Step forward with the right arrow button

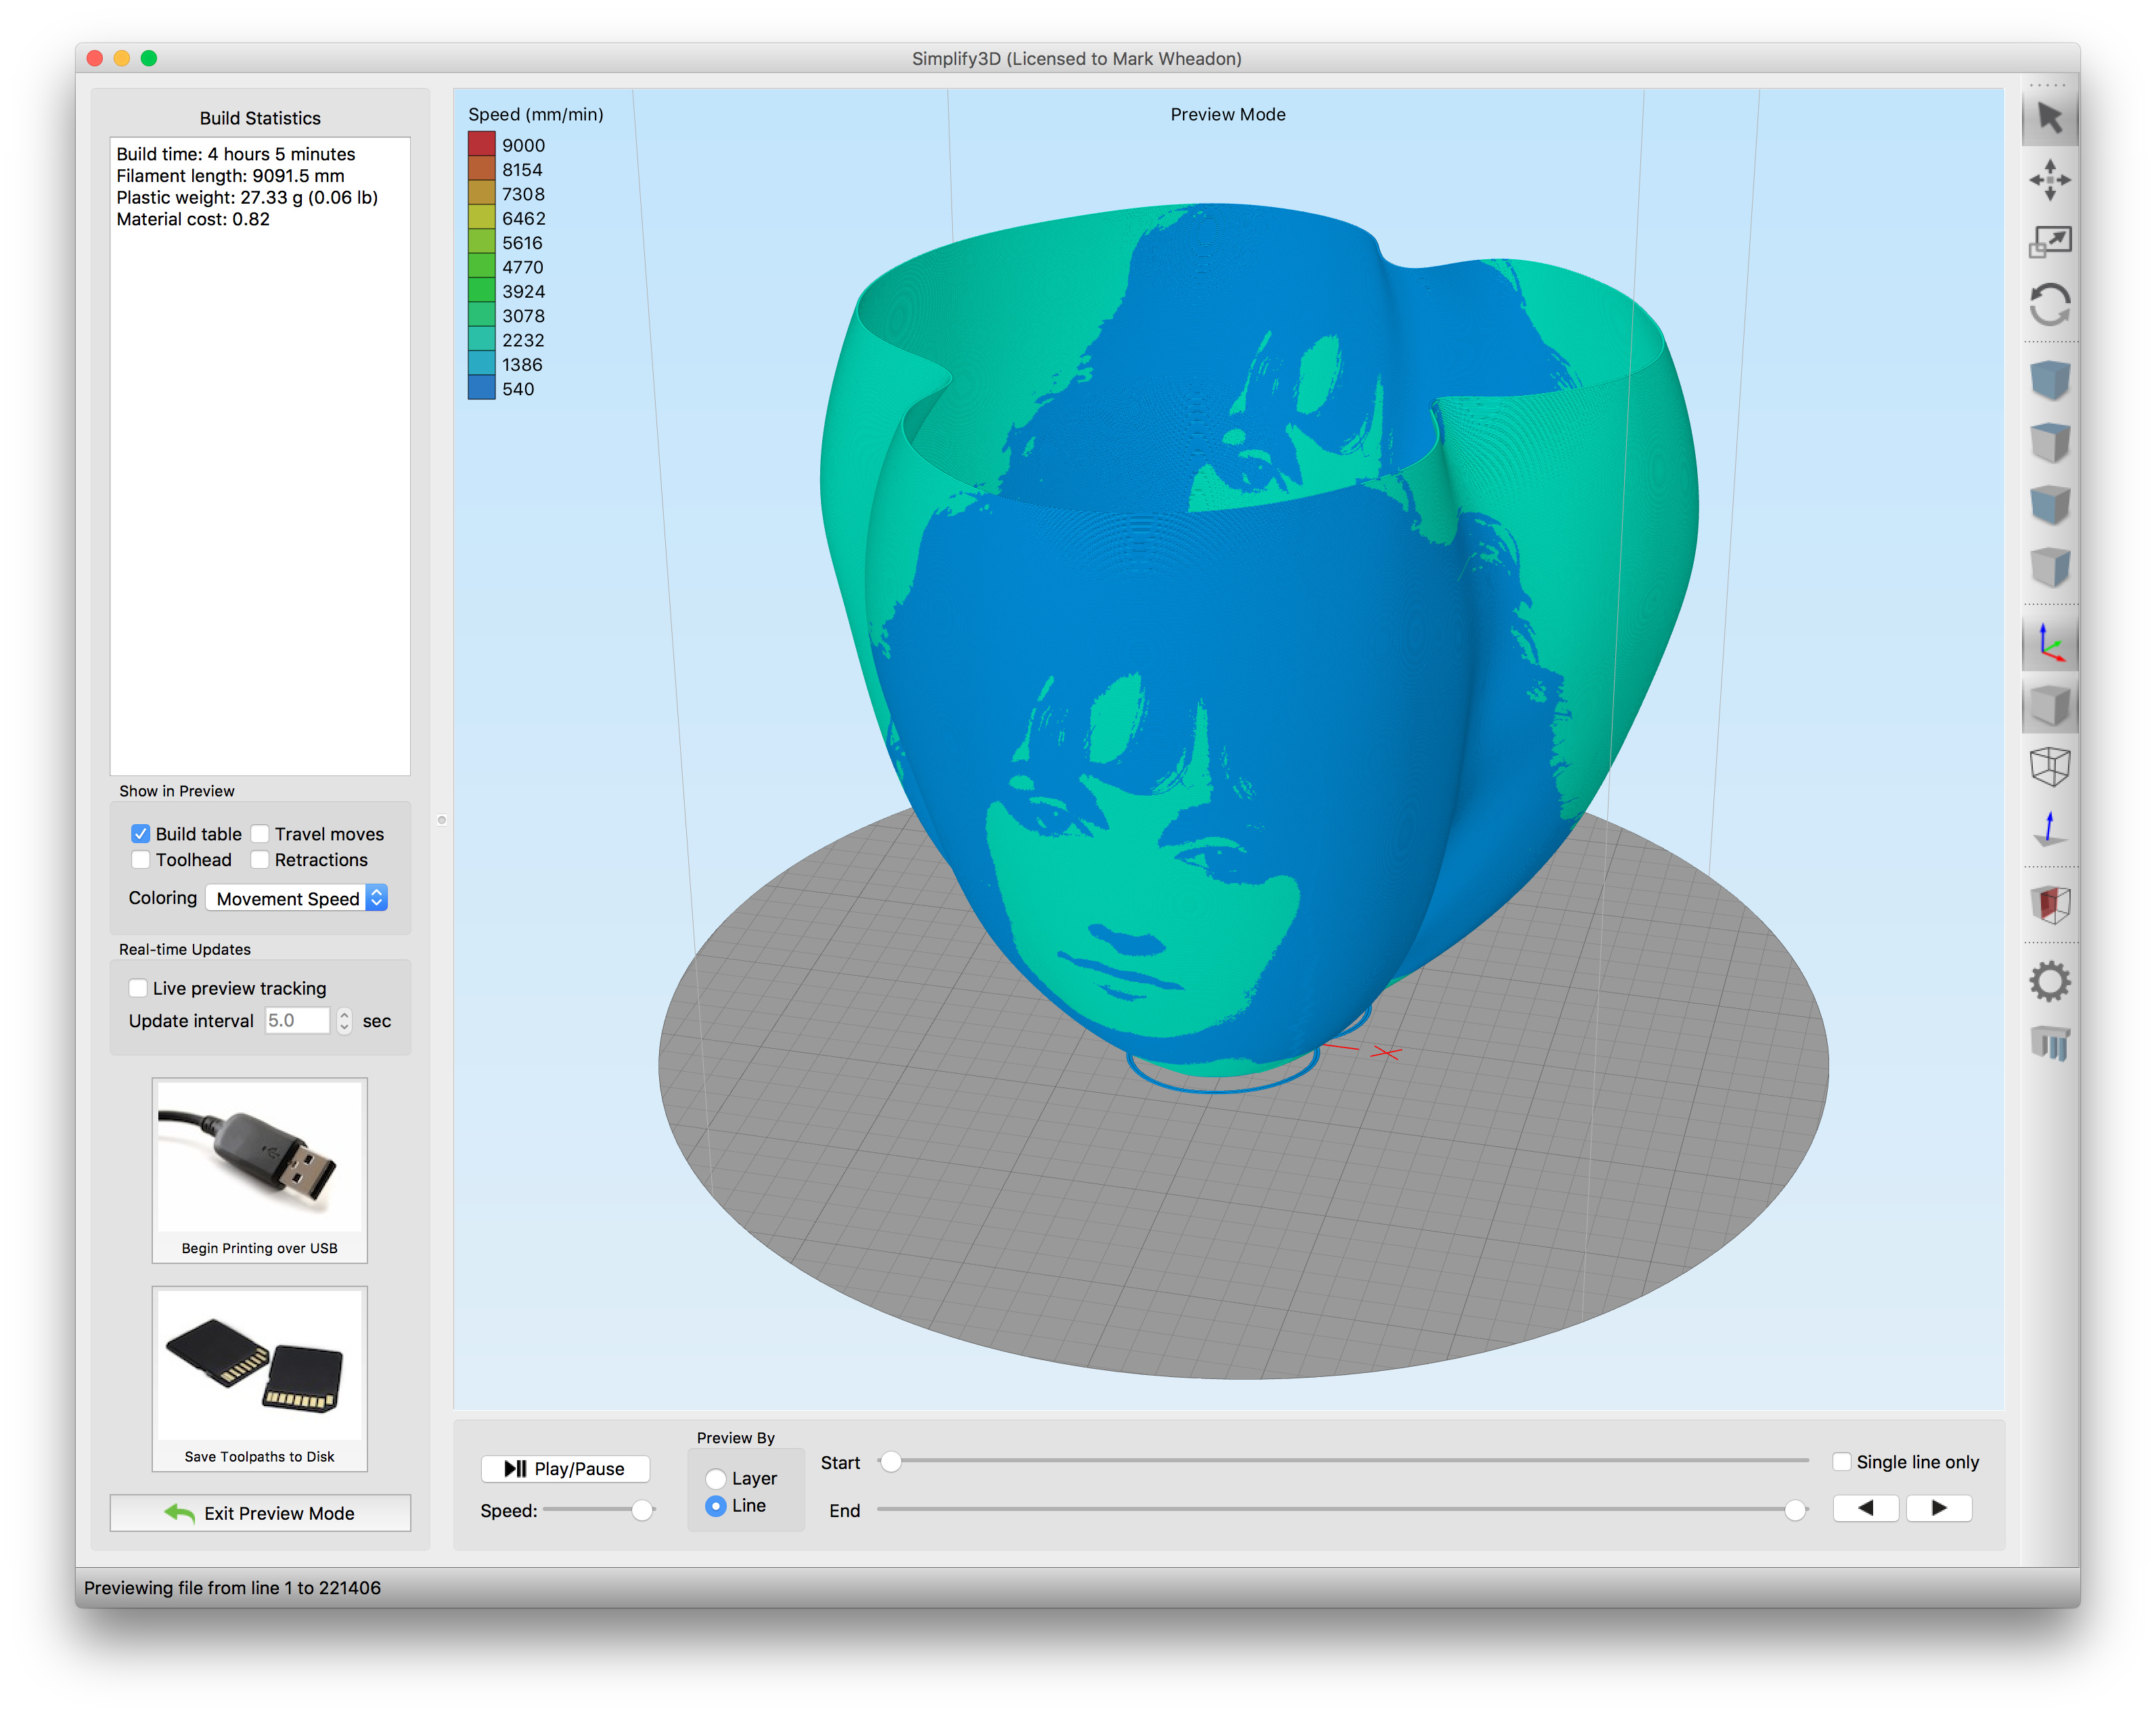(1938, 1508)
